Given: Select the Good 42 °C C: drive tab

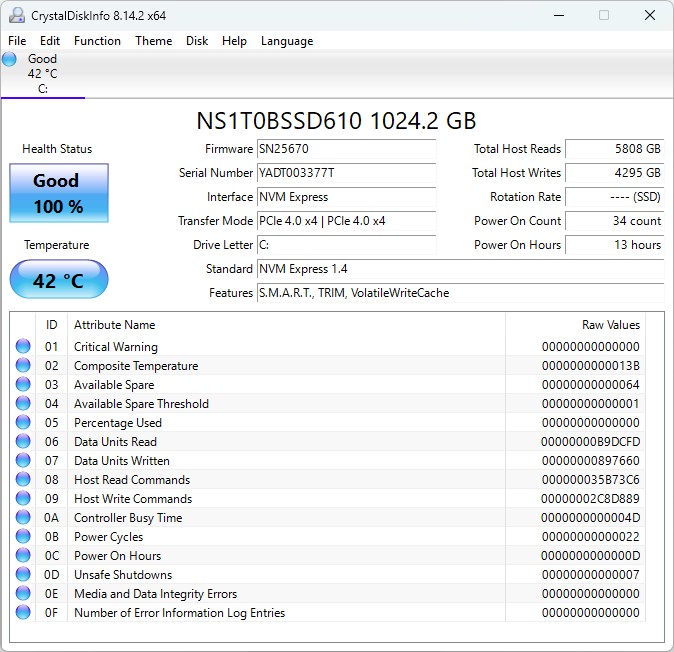Looking at the screenshot, I should (x=42, y=74).
